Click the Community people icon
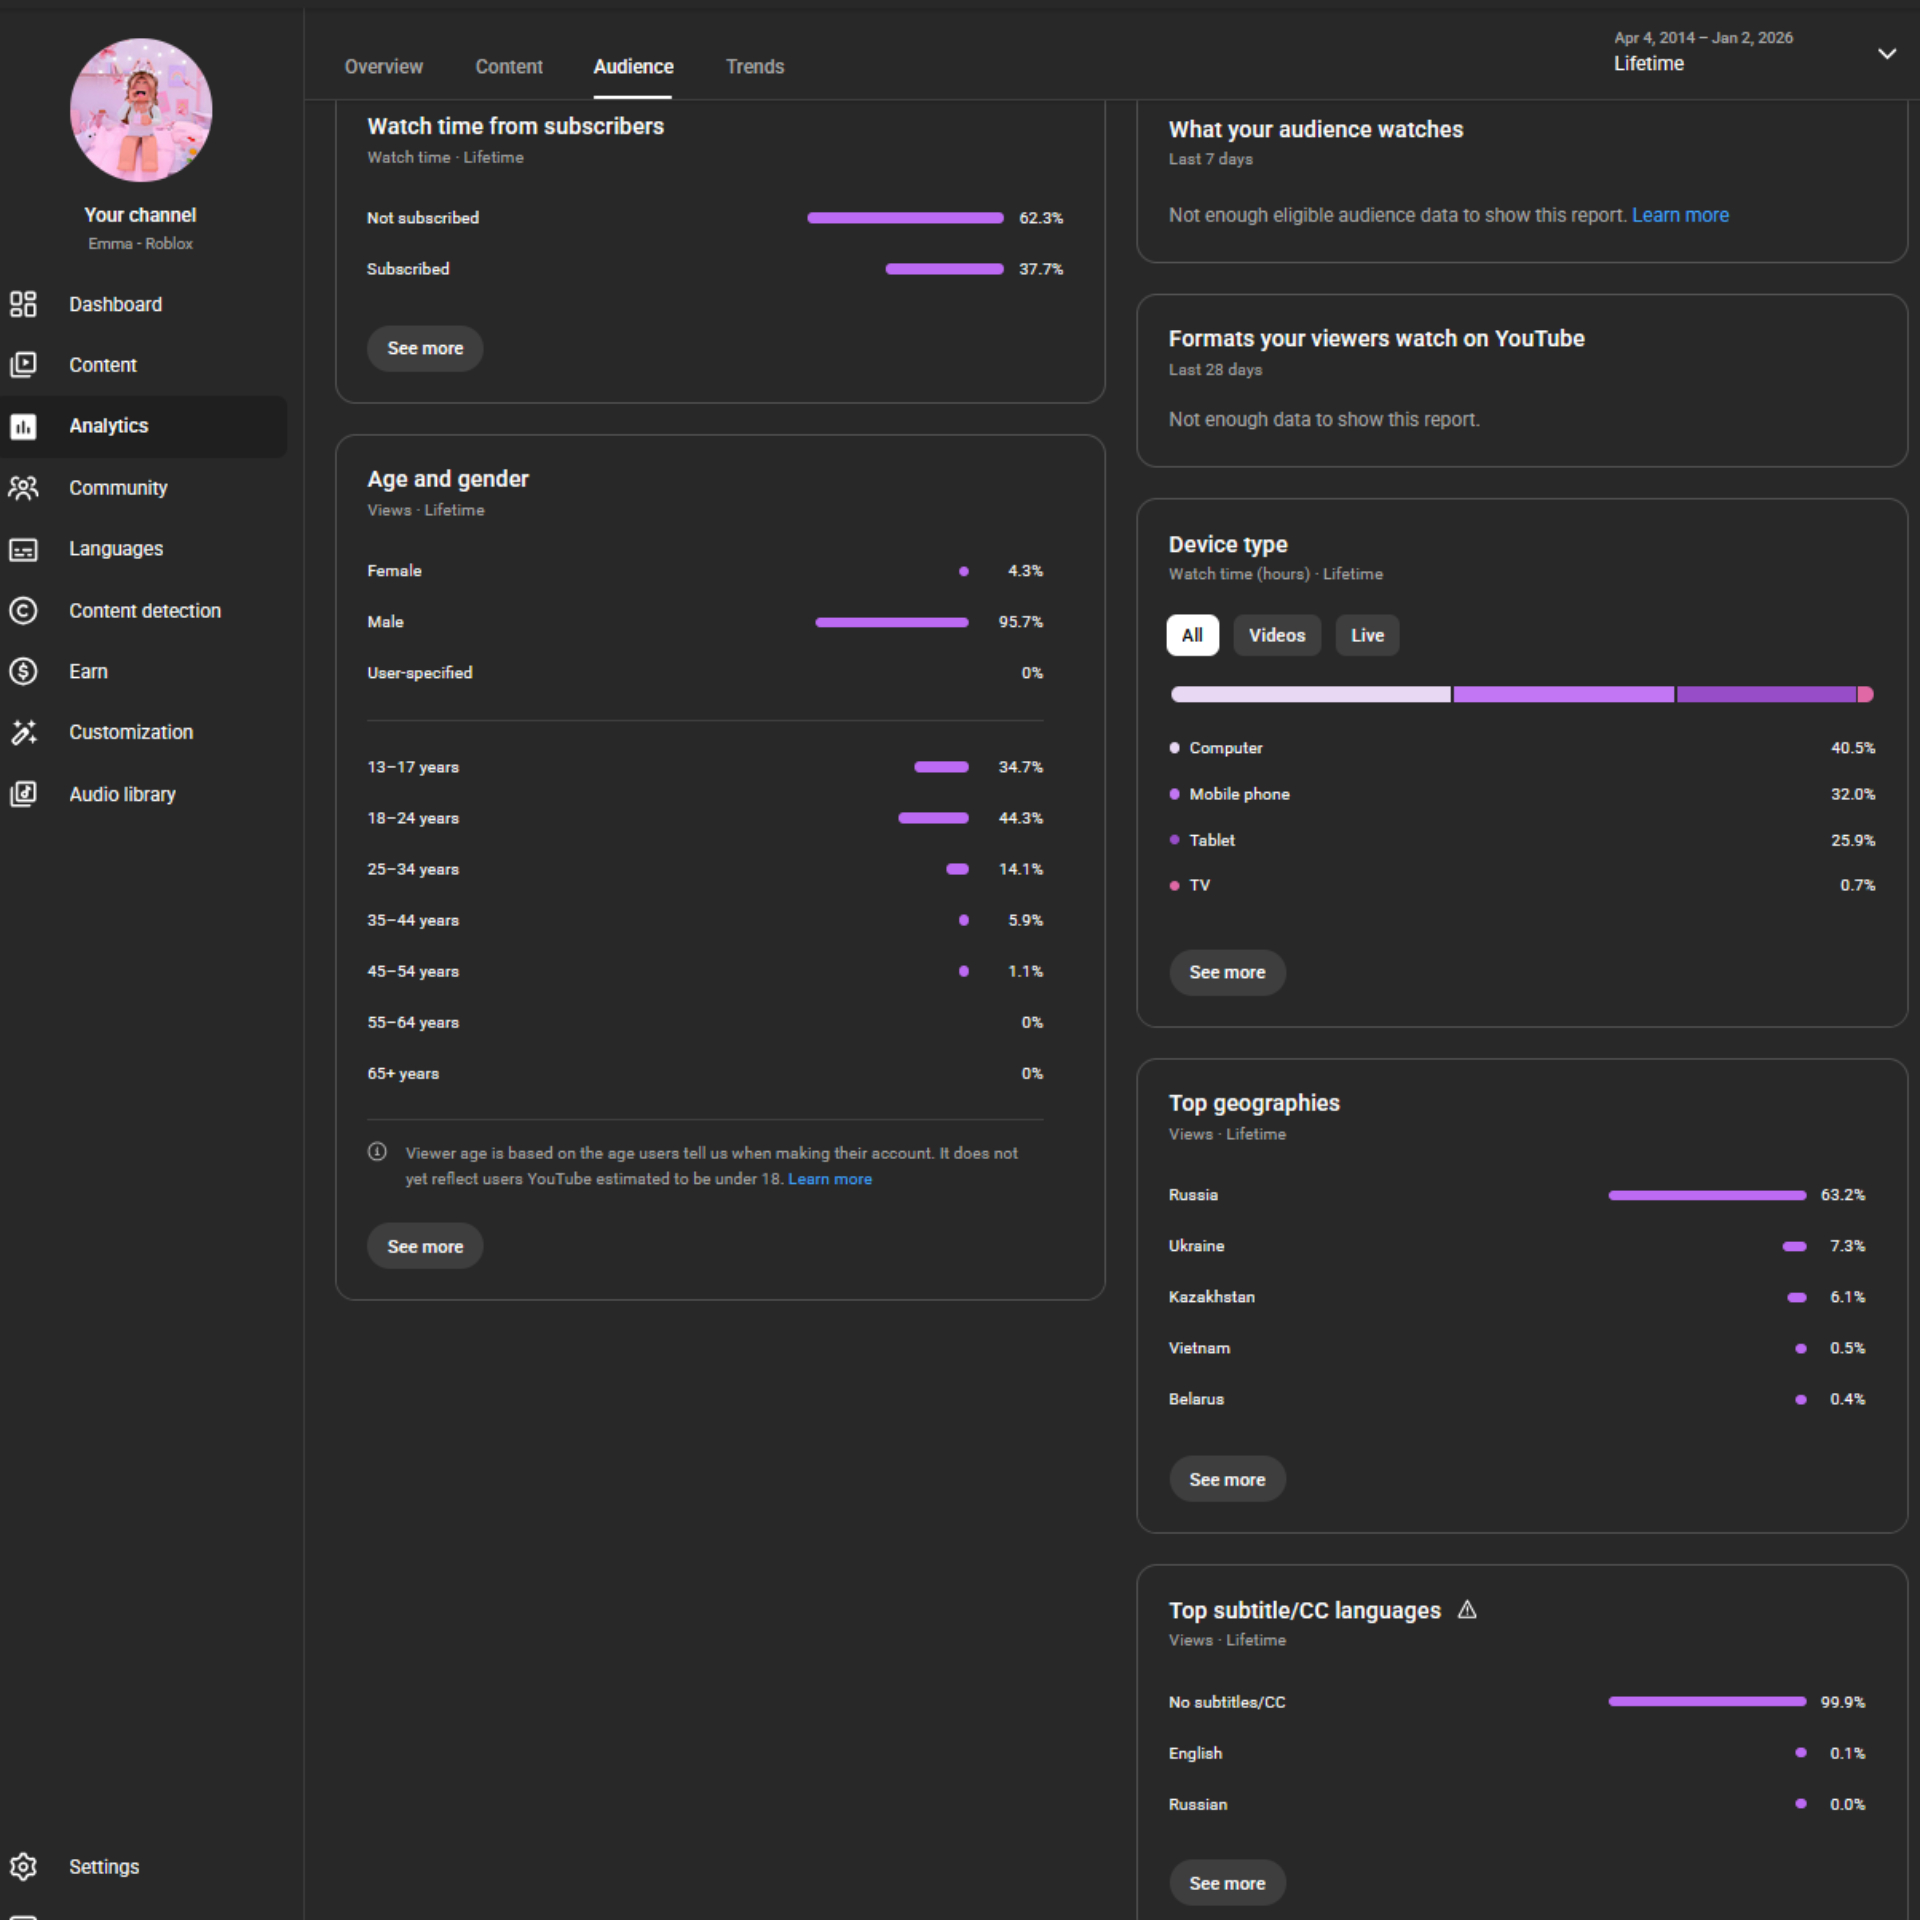The height and width of the screenshot is (1920, 1920). [23, 488]
